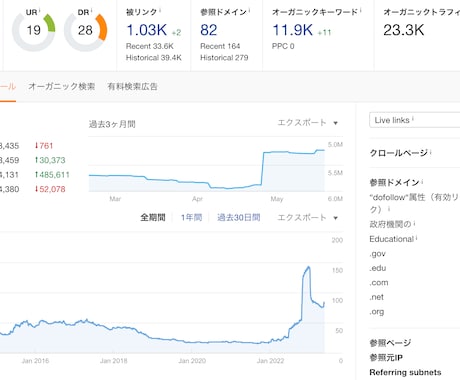This screenshot has height=380, width=460.
Task: Click the Jan 2020 axis label
Action: pyautogui.click(x=192, y=361)
